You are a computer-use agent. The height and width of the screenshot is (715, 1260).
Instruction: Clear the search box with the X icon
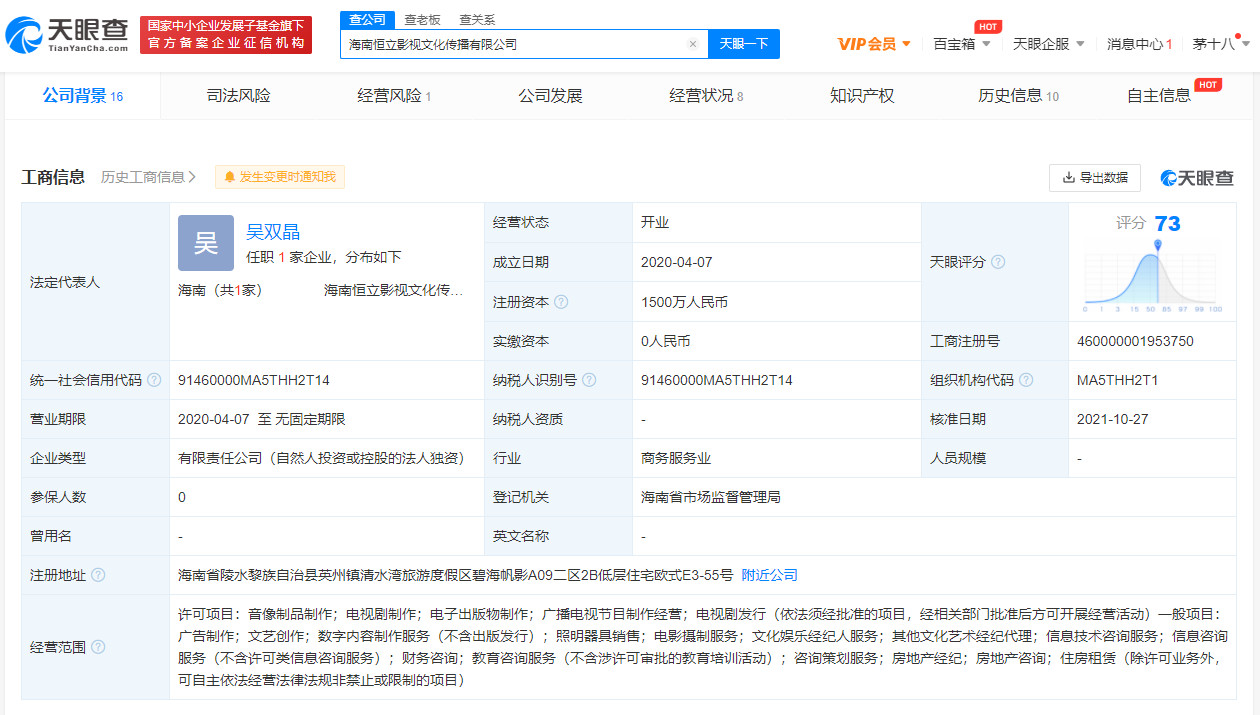pyautogui.click(x=692, y=44)
